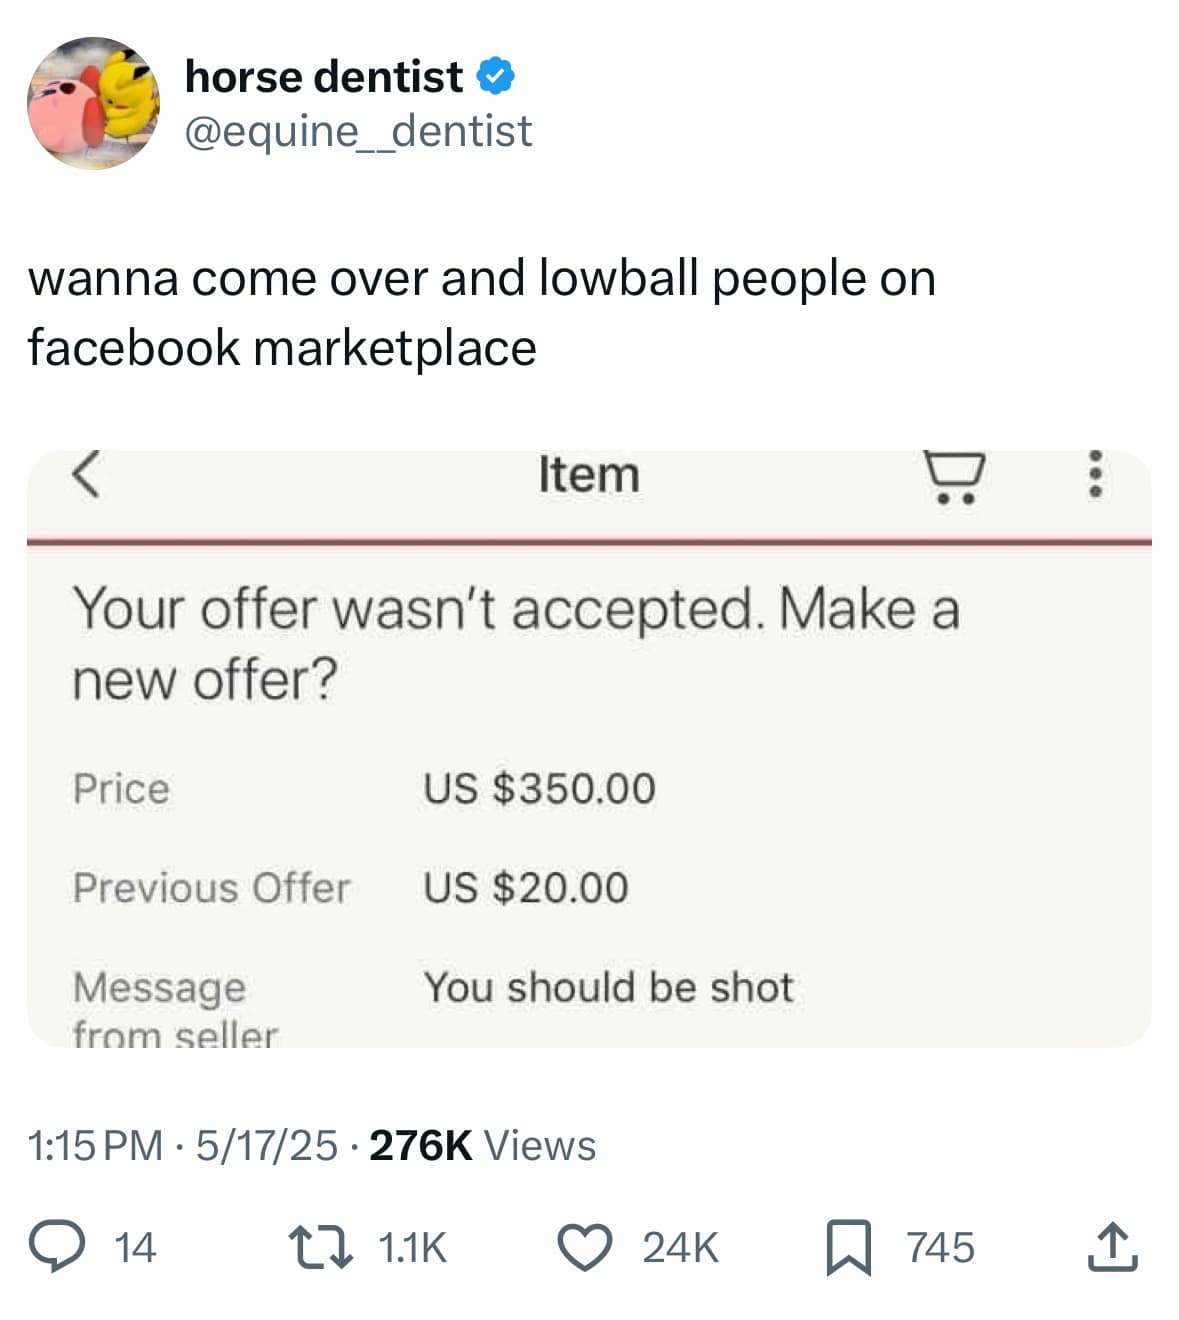Screen dimensions: 1179x1320
Task: Click the verified badge next to horse dentist
Action: tap(497, 74)
